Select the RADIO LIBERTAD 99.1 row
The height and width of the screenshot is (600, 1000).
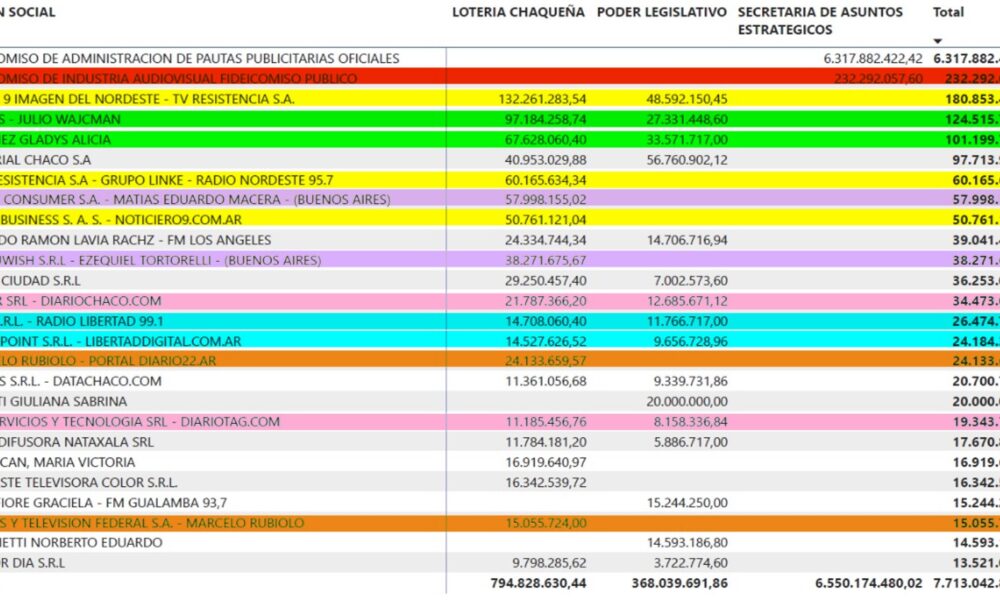pyautogui.click(x=500, y=321)
